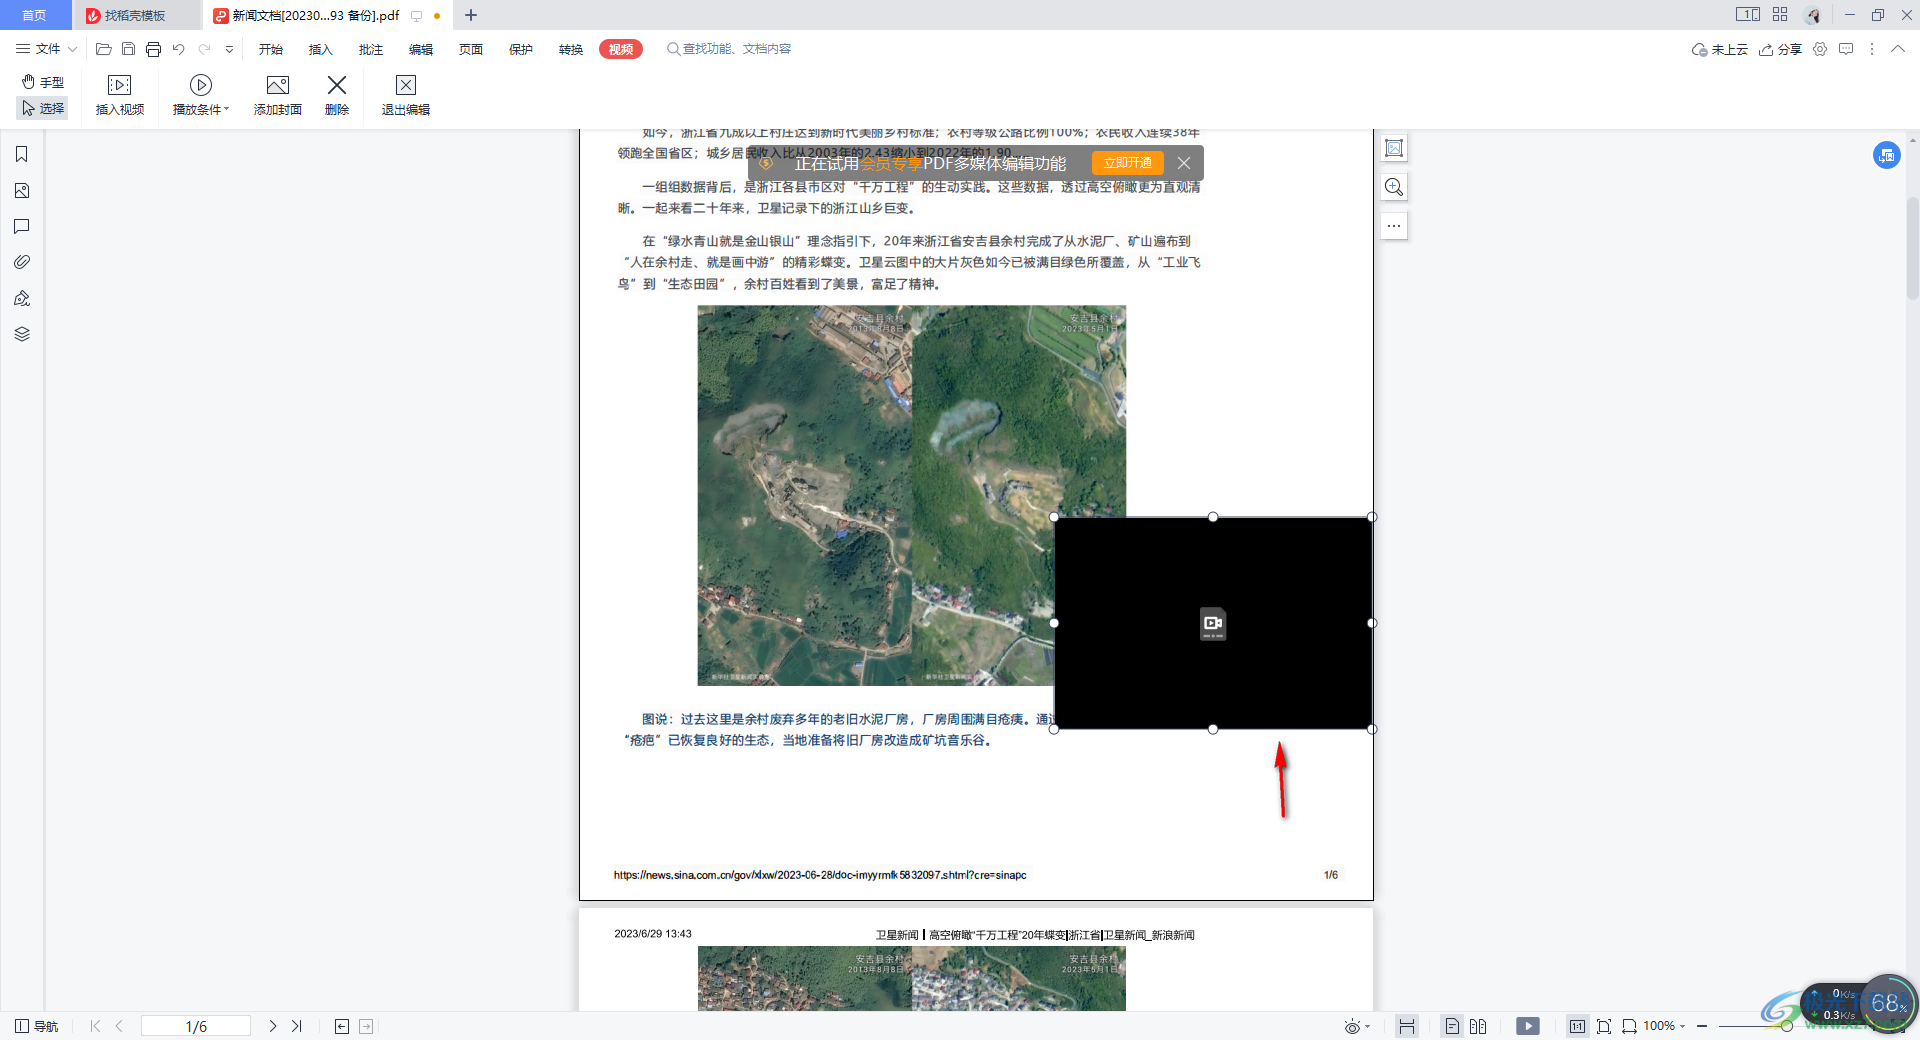Close the trial notification banner
The width and height of the screenshot is (1920, 1040).
click(x=1184, y=163)
